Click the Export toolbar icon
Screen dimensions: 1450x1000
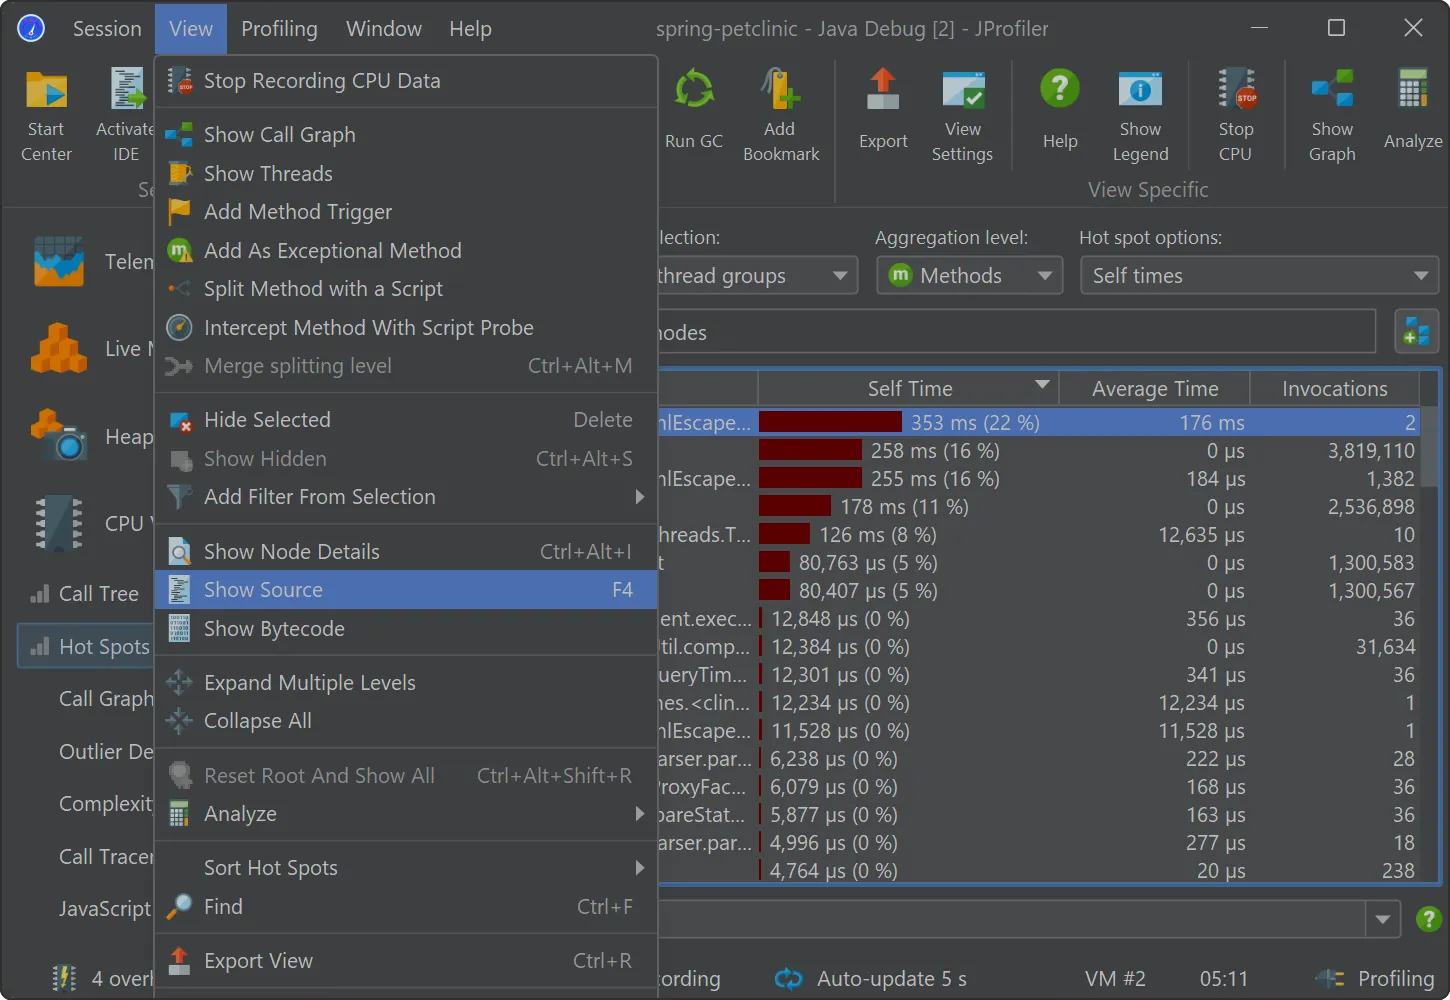coord(882,90)
